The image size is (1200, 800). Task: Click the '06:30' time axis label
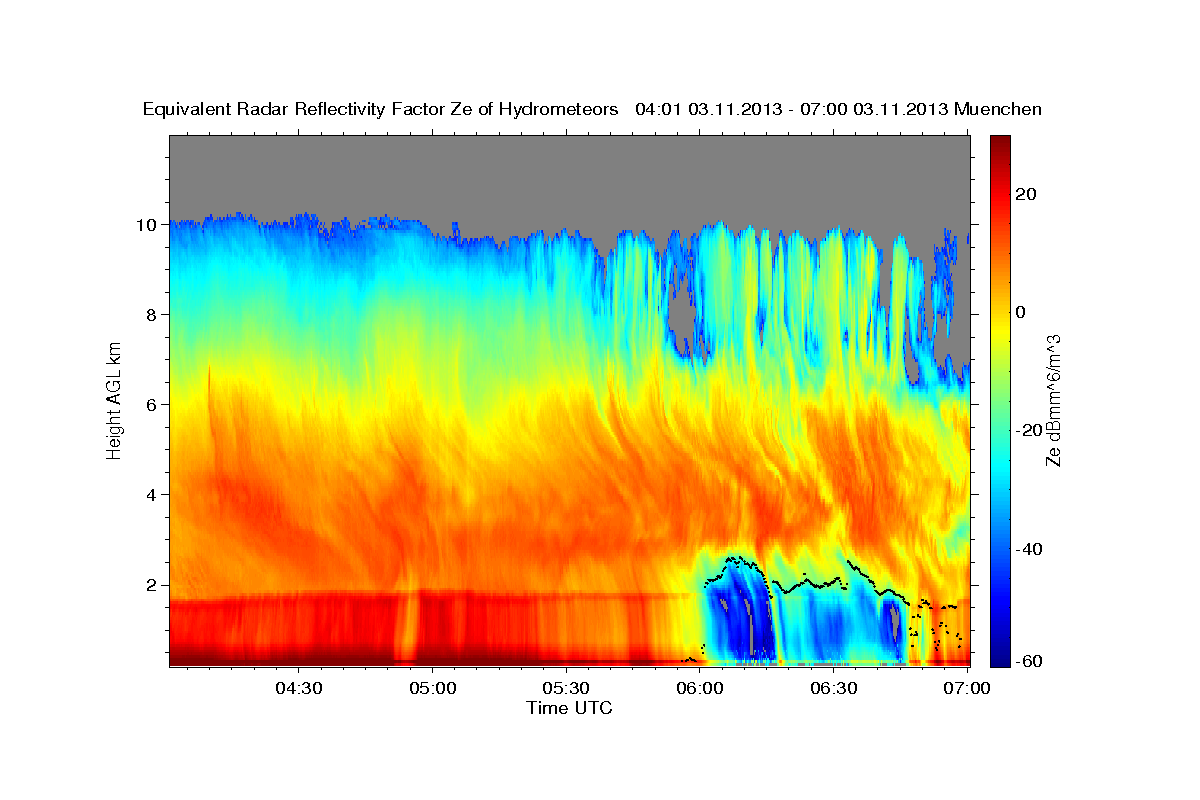(835, 687)
